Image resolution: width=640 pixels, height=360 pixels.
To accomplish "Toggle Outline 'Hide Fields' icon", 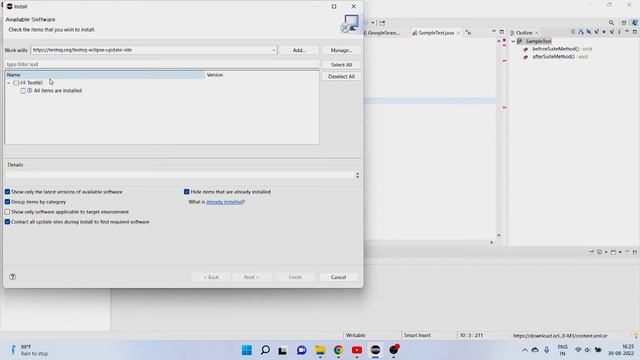I will [x=589, y=32].
